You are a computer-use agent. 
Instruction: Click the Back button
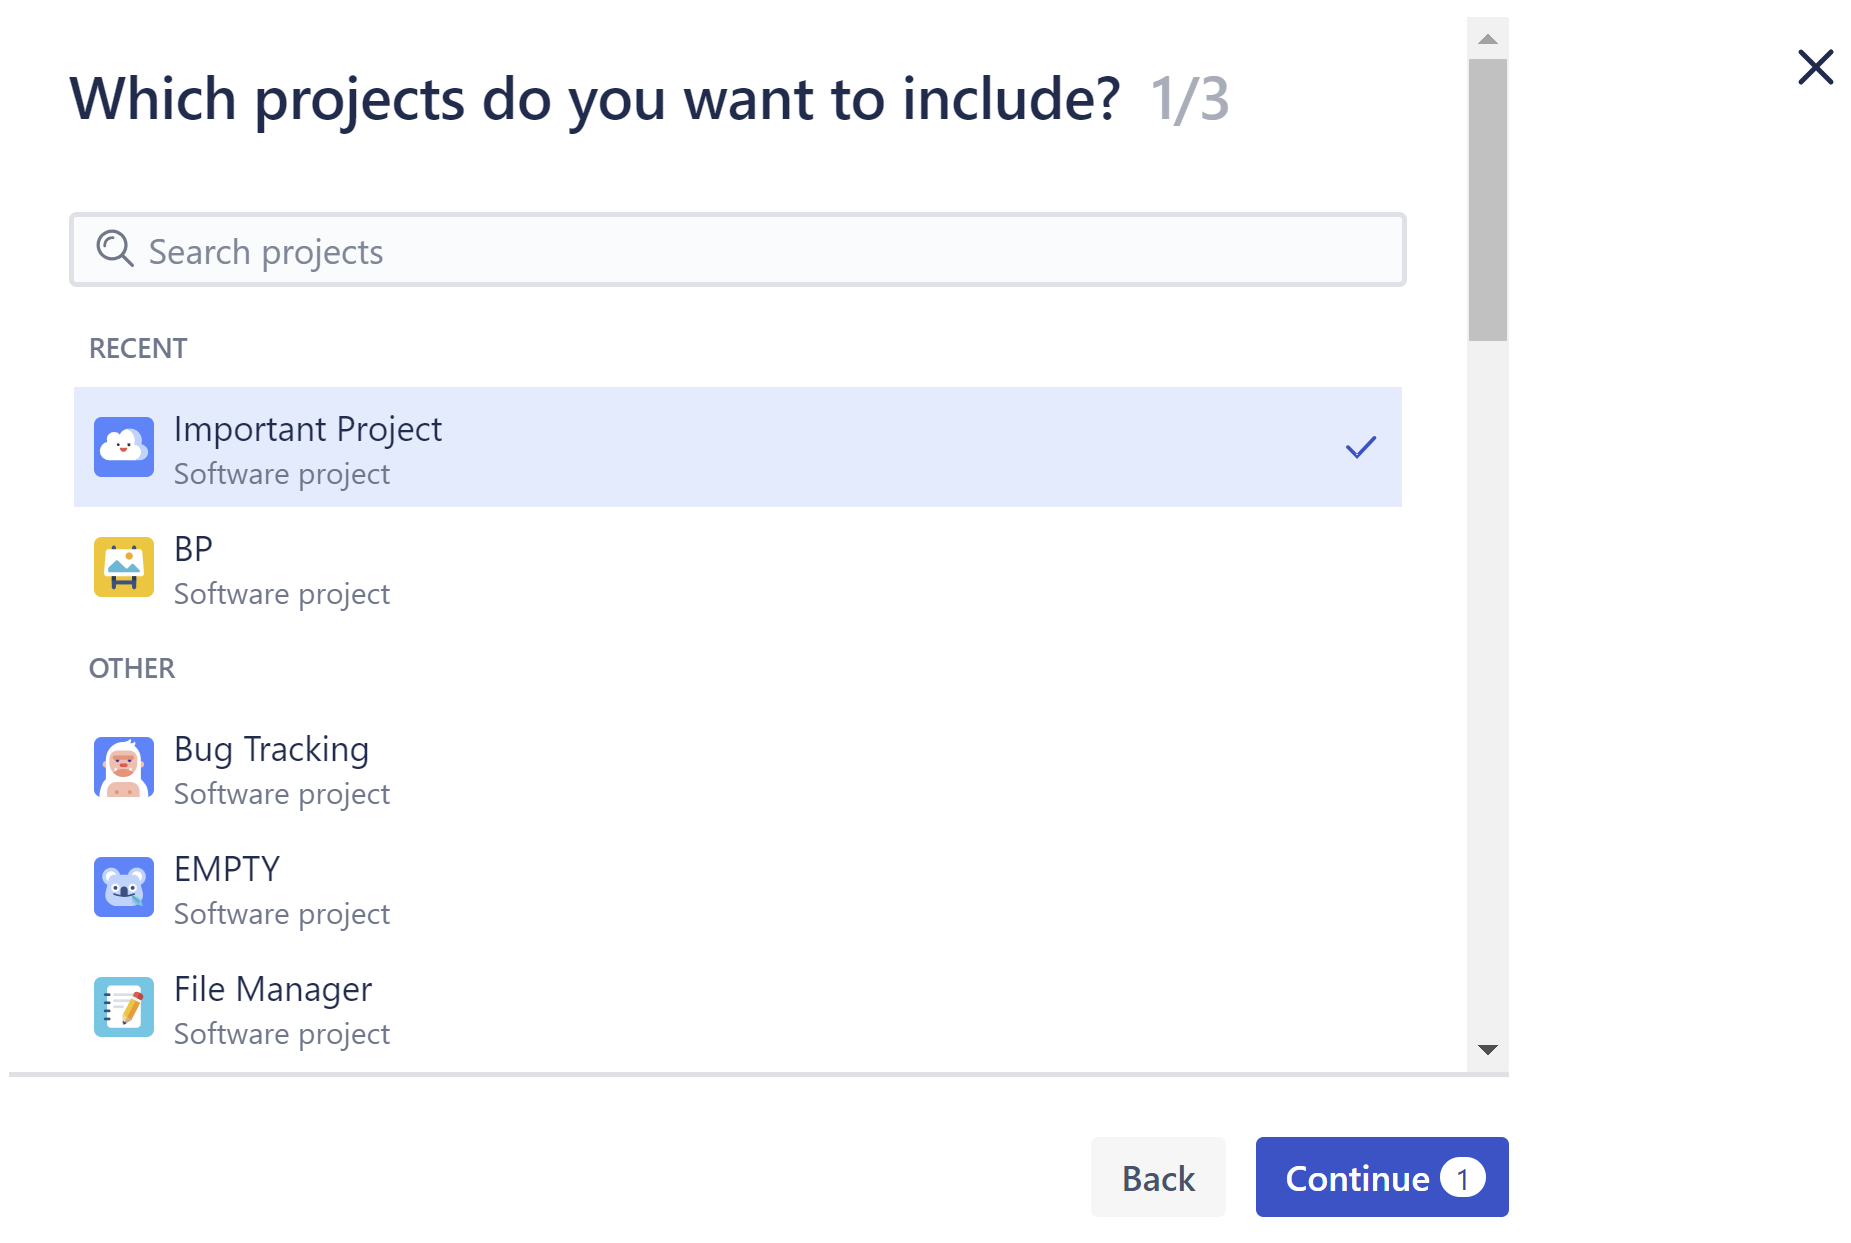coord(1157,1178)
